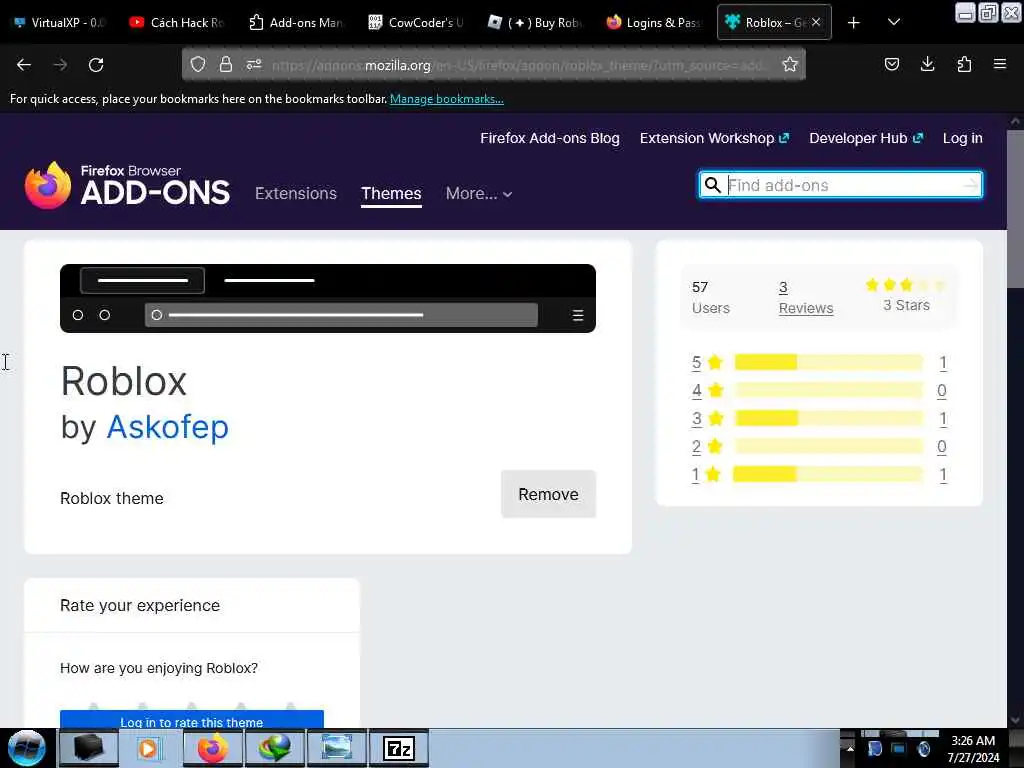
Task: Click the 57 Users count text
Action: pyautogui.click(x=711, y=298)
